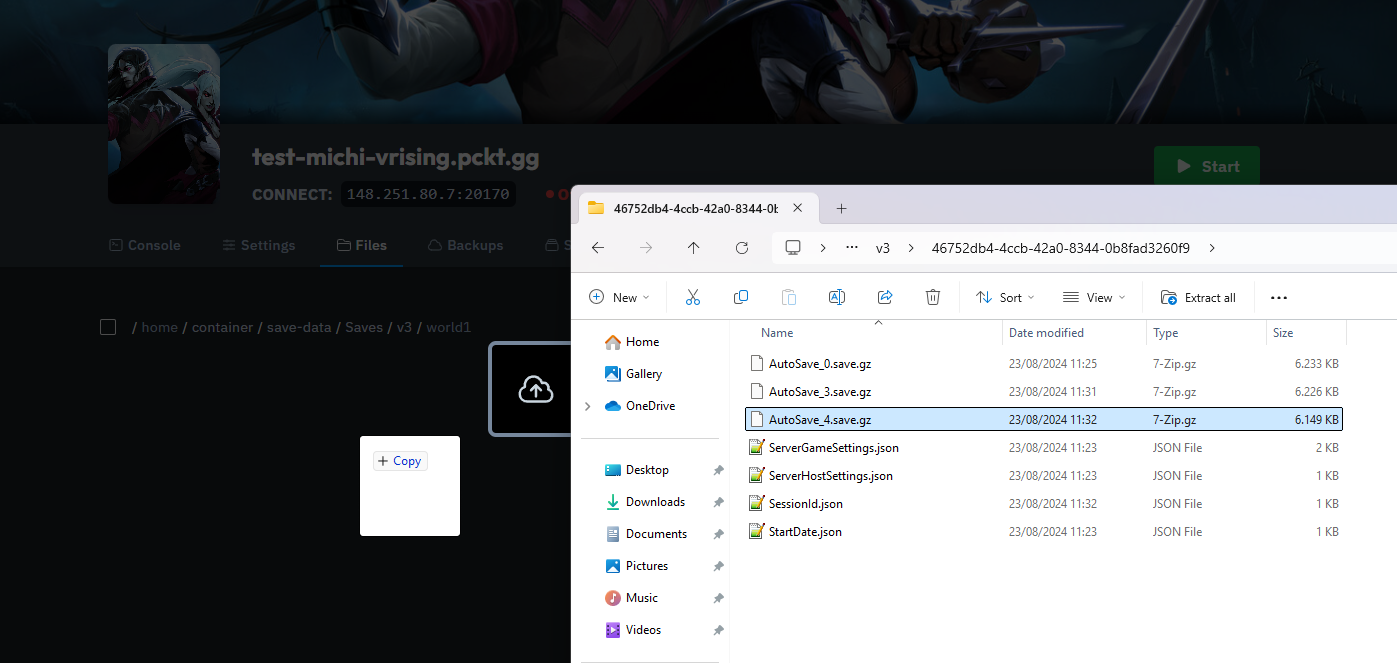Navigate back with the Back arrow

598,248
